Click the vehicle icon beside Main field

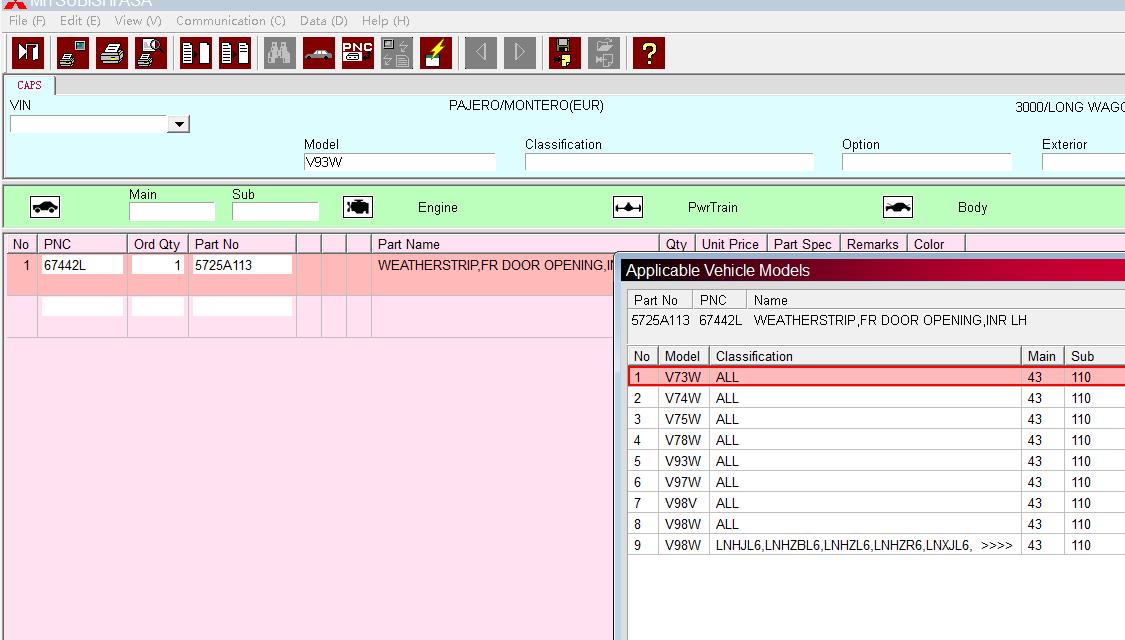(44, 207)
